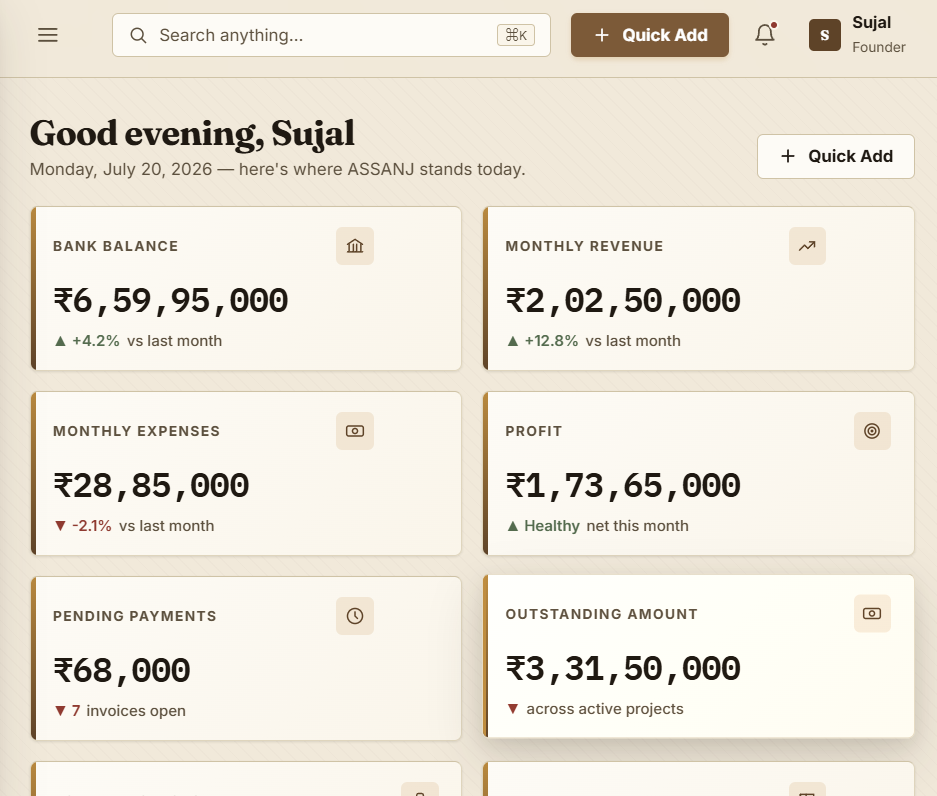Image resolution: width=937 pixels, height=796 pixels.
Task: Select the ₹68,000 pending payments value
Action: (122, 671)
